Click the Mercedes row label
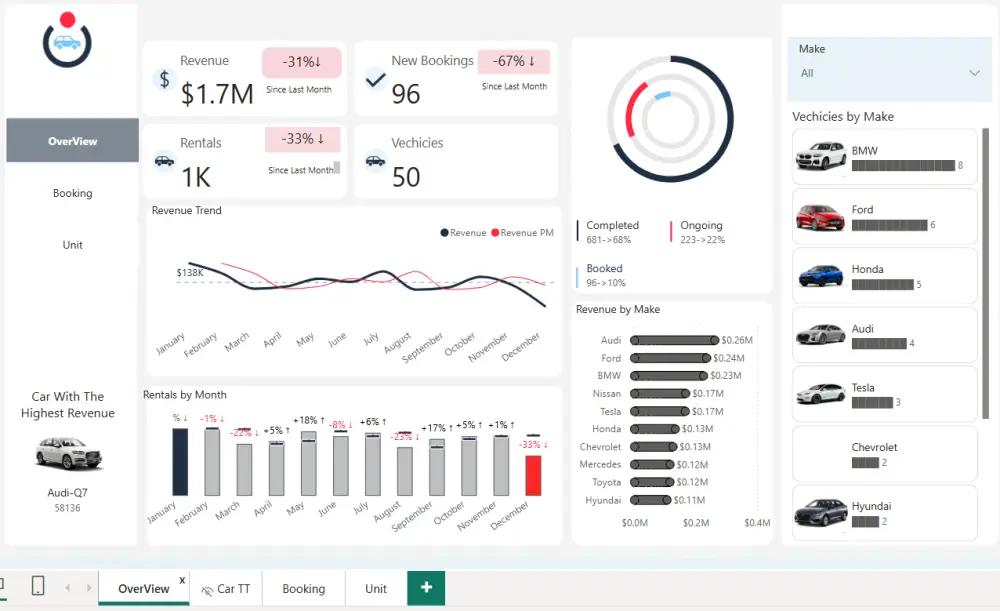The height and width of the screenshot is (611, 1000). [x=600, y=464]
